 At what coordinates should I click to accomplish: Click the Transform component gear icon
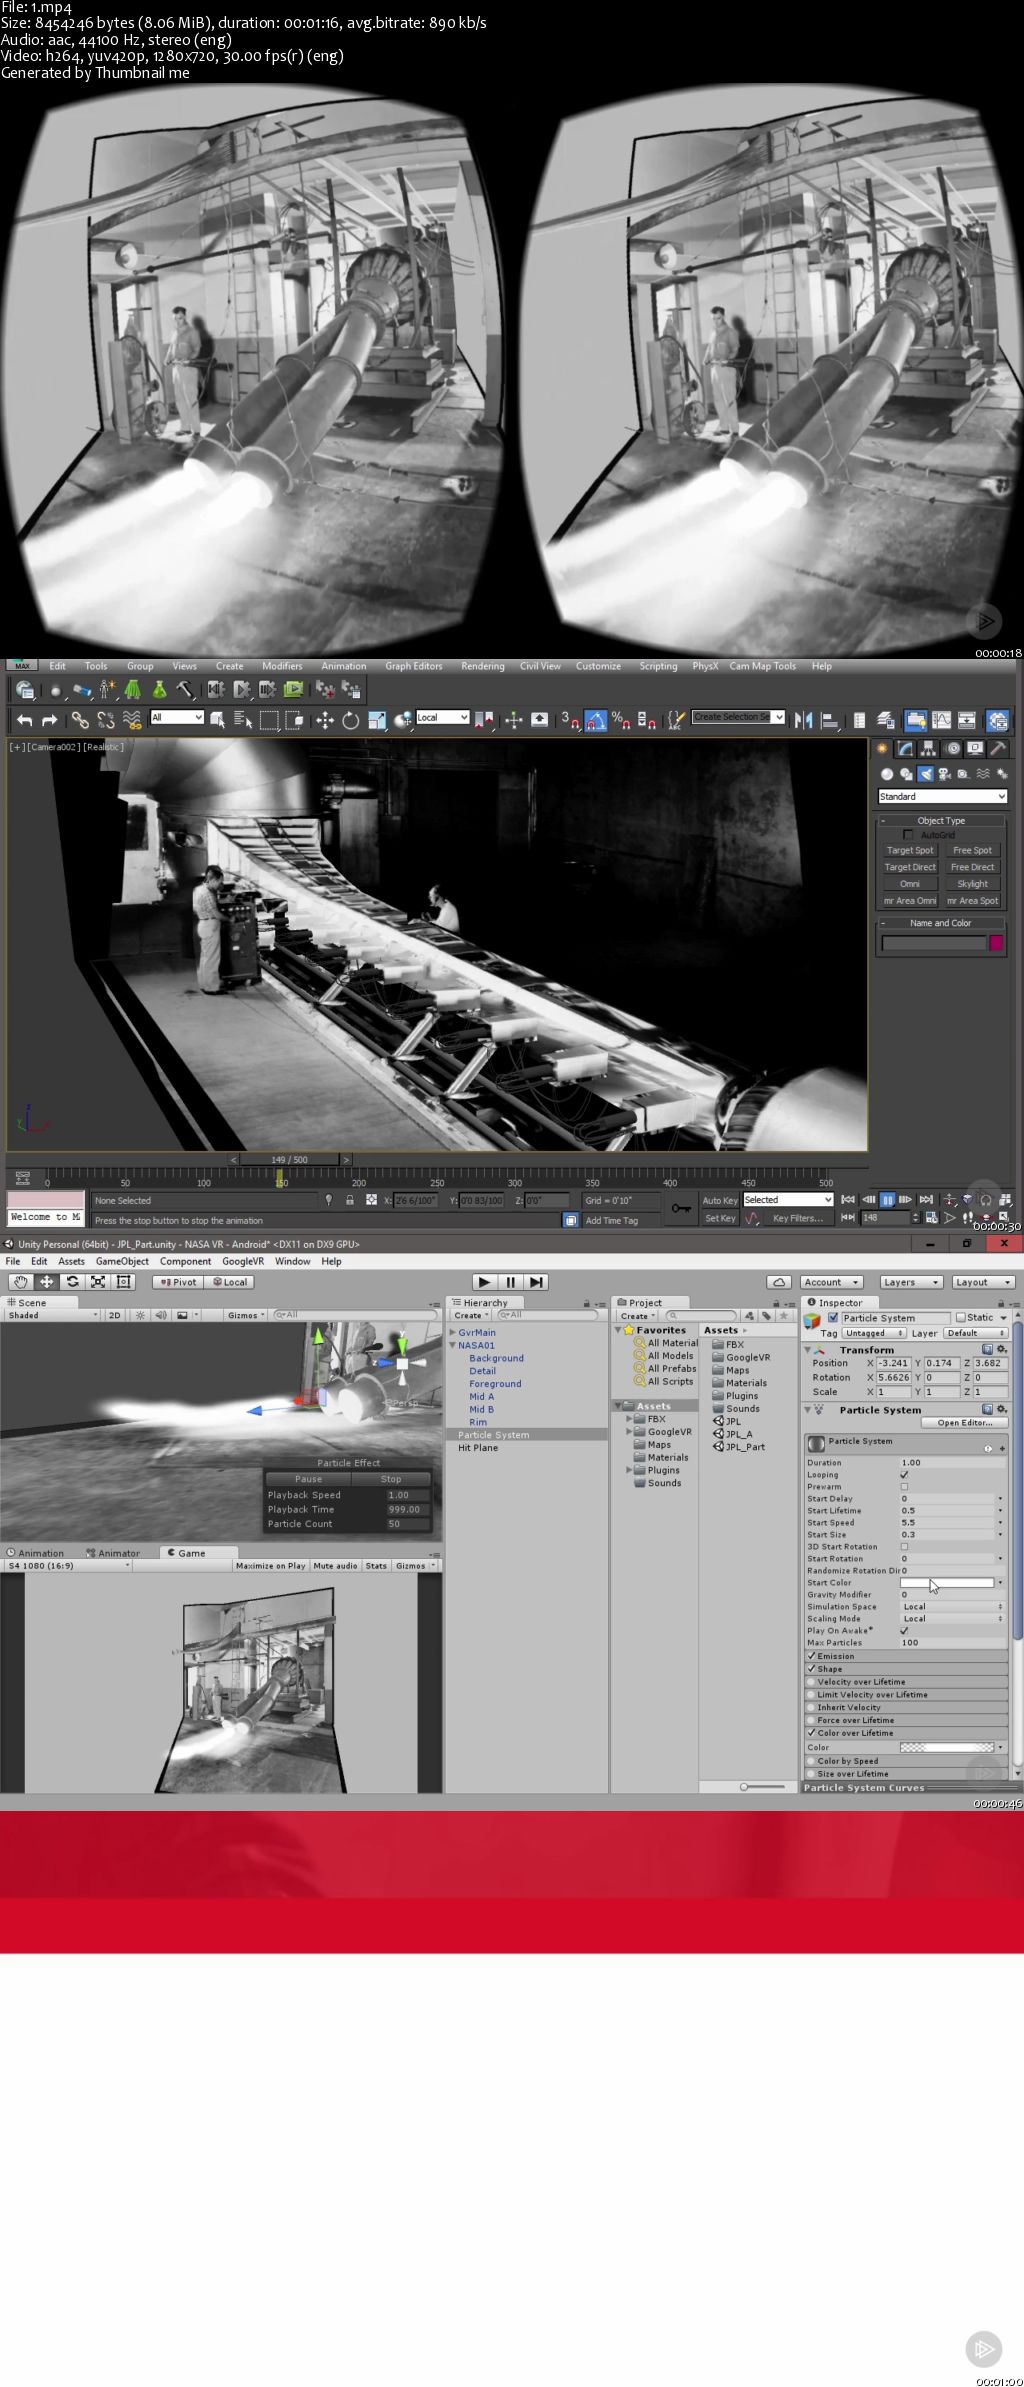pos(1001,1349)
